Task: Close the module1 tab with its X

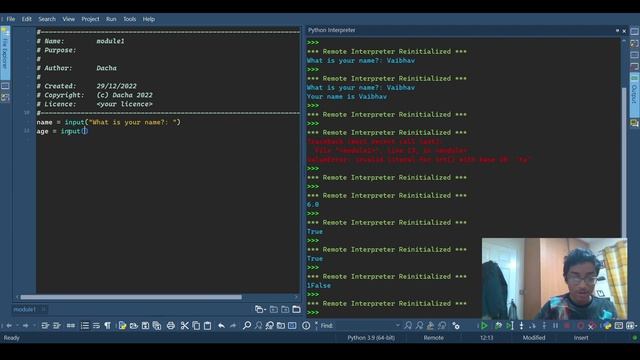Action: coord(43,309)
